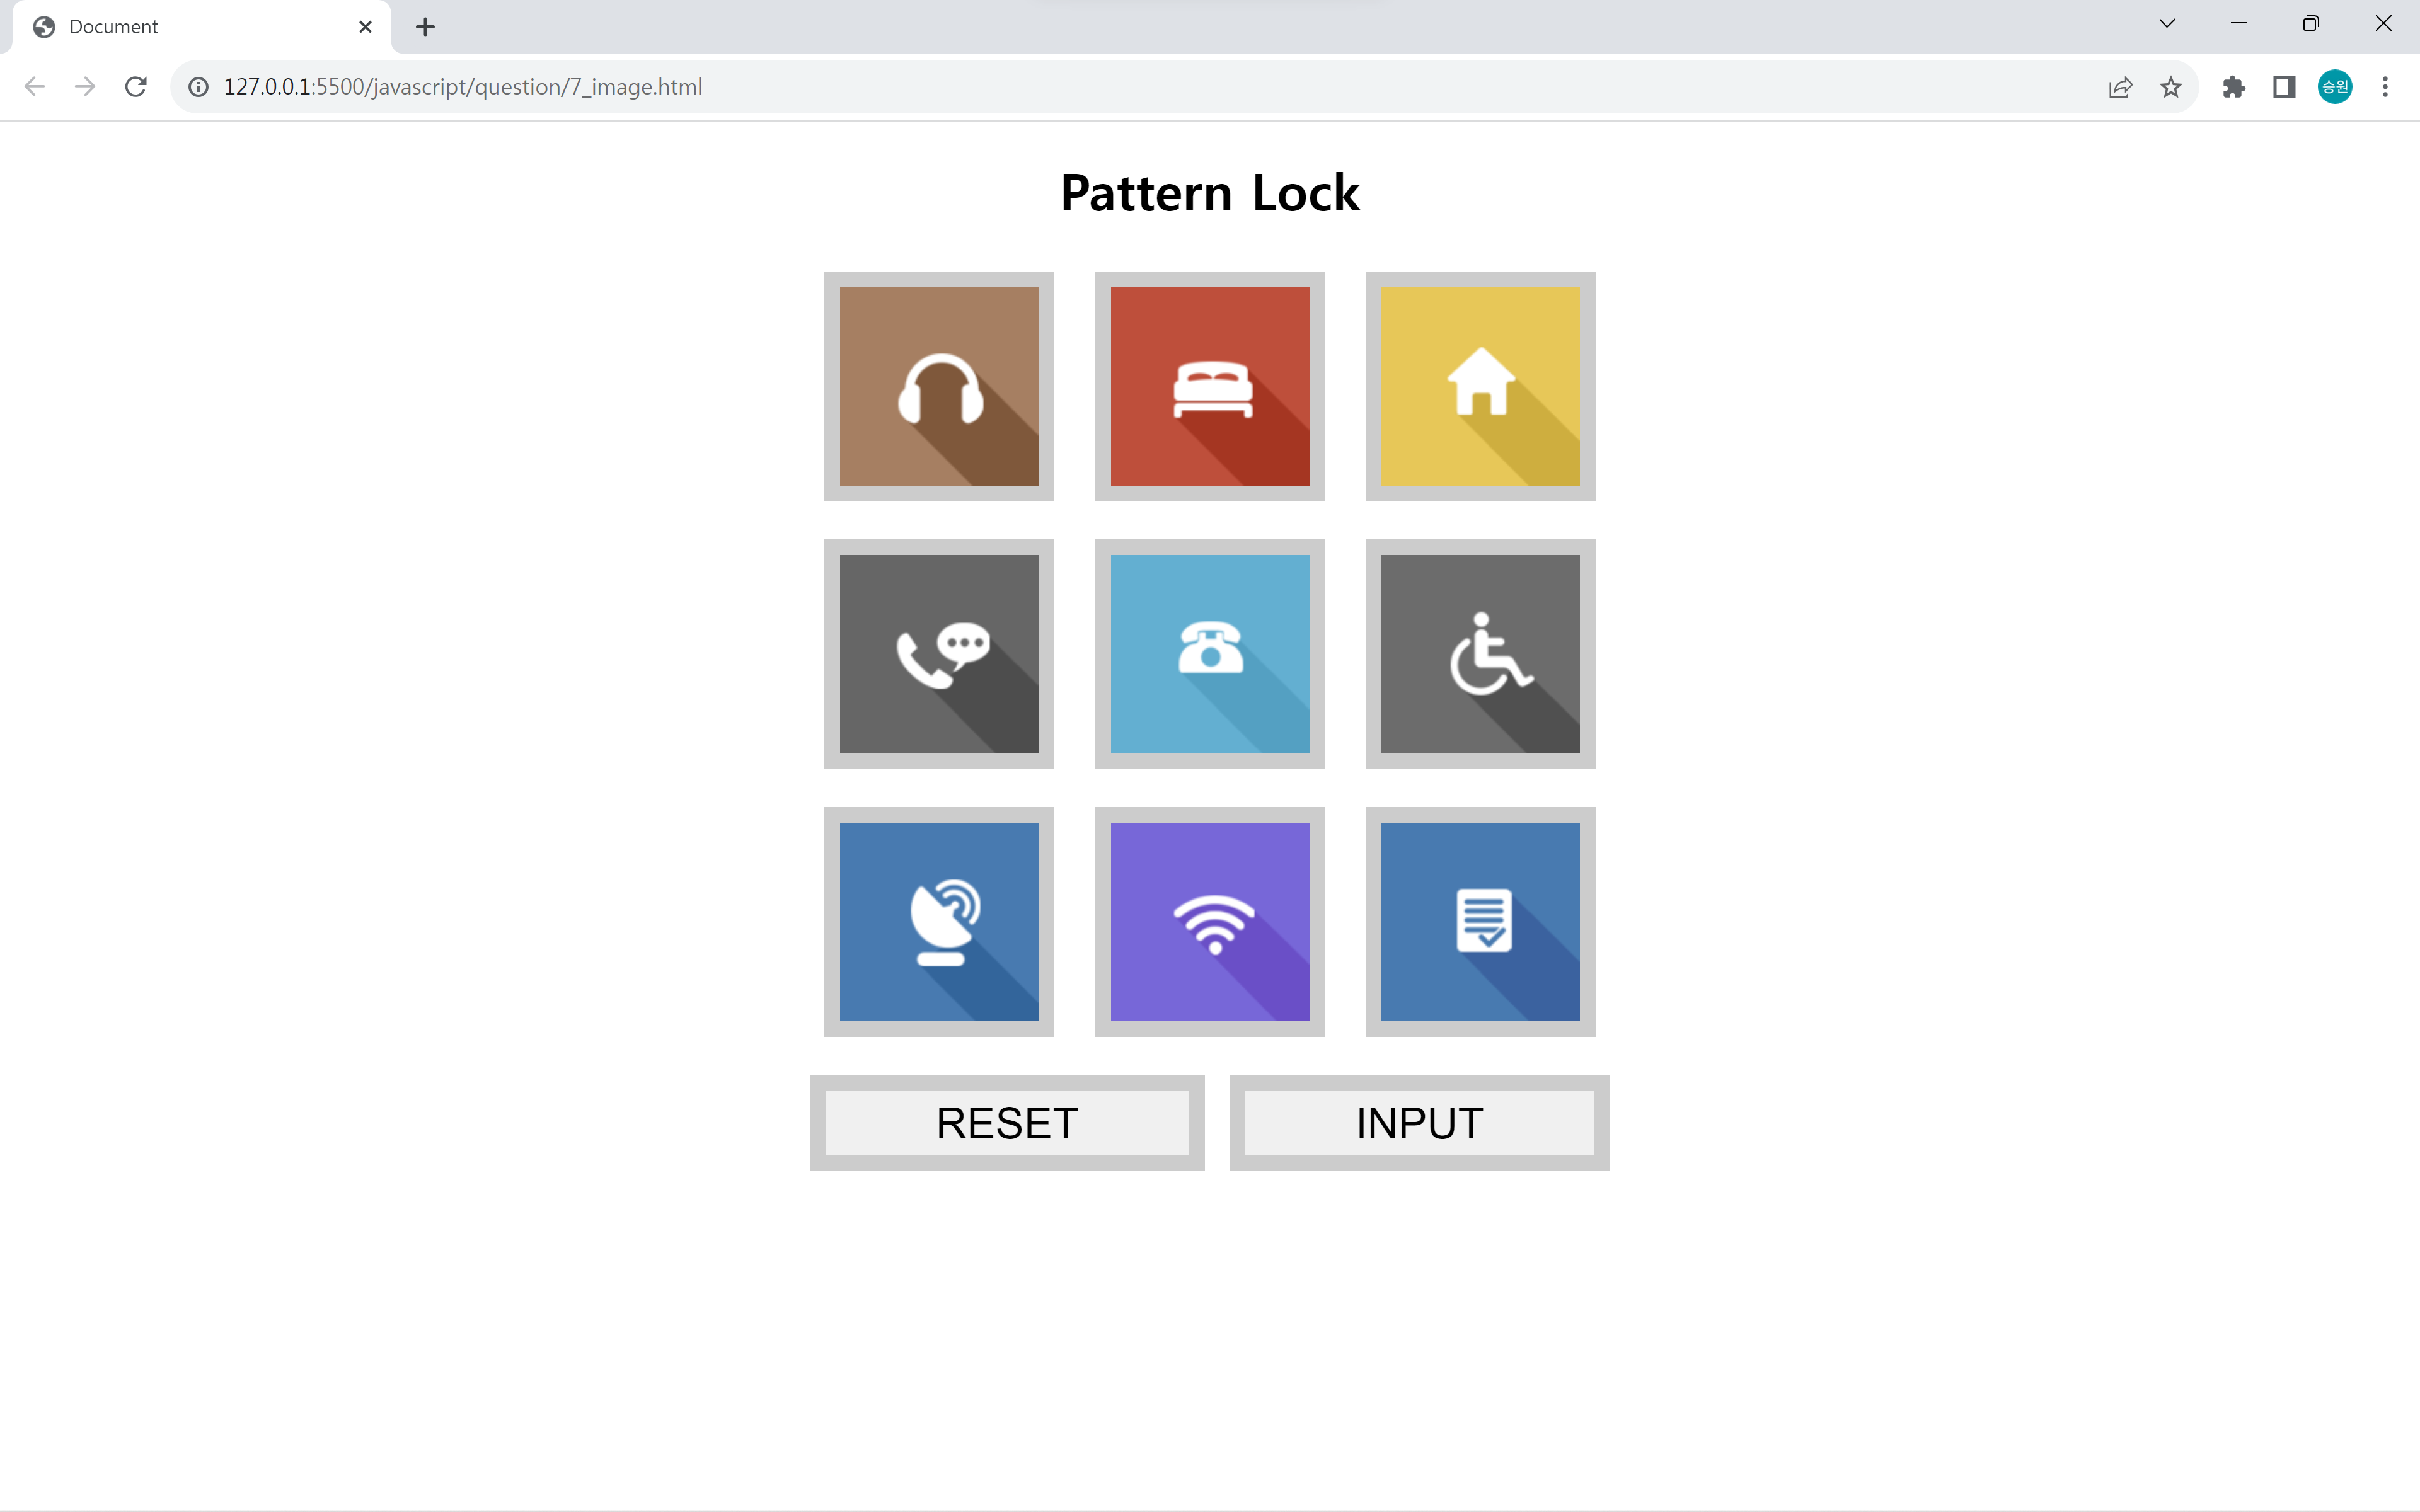Viewport: 2420px width, 1512px height.
Task: Tap the yellow house tile
Action: [1479, 386]
